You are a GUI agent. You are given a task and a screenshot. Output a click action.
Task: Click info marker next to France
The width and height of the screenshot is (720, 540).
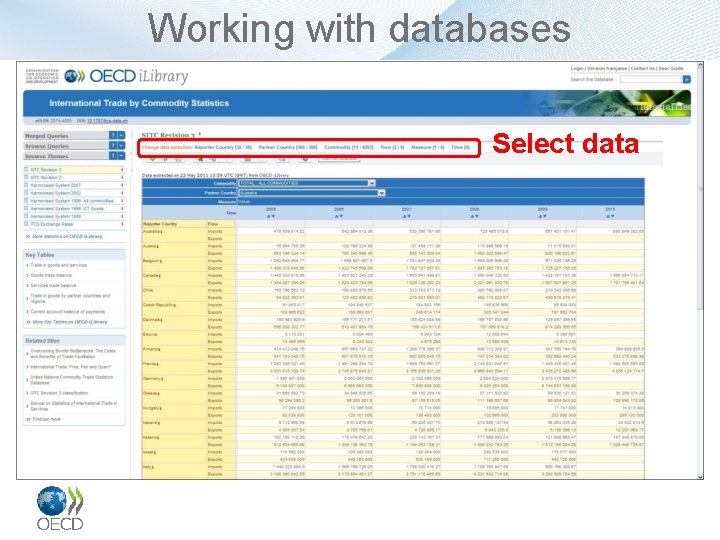click(159, 364)
